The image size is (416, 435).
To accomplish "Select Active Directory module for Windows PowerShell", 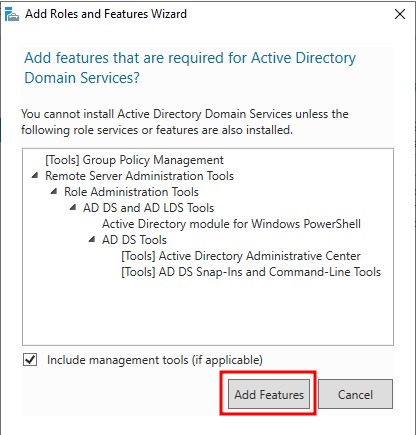I will coord(231,224).
